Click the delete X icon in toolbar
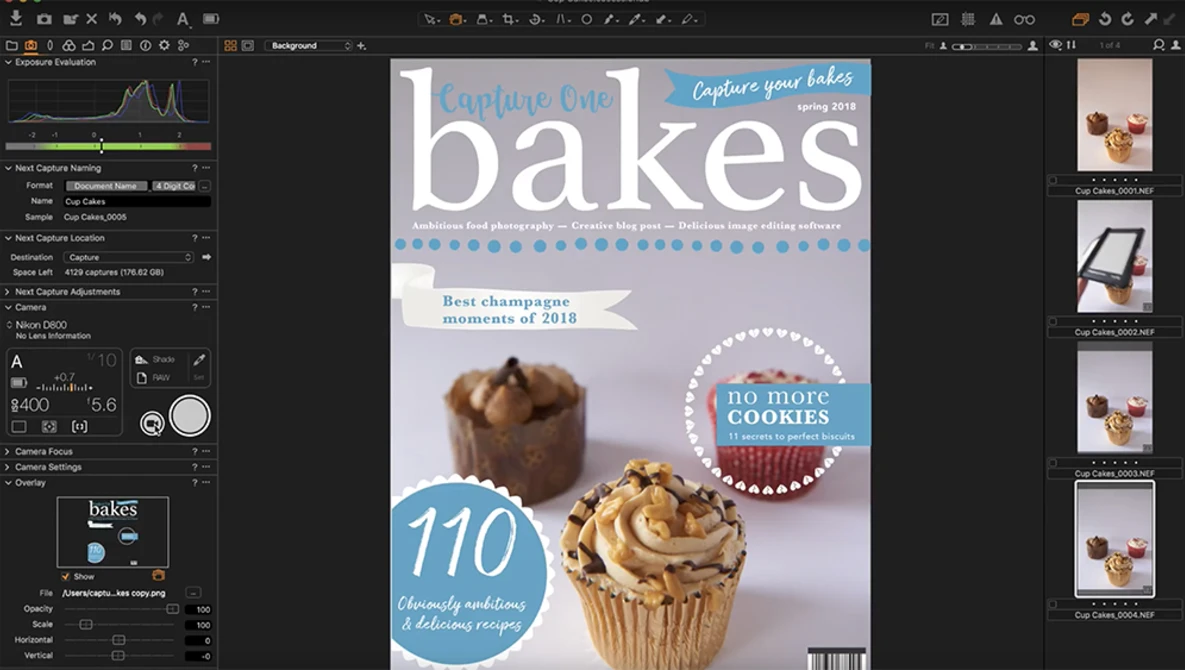1185x670 pixels. [91, 19]
